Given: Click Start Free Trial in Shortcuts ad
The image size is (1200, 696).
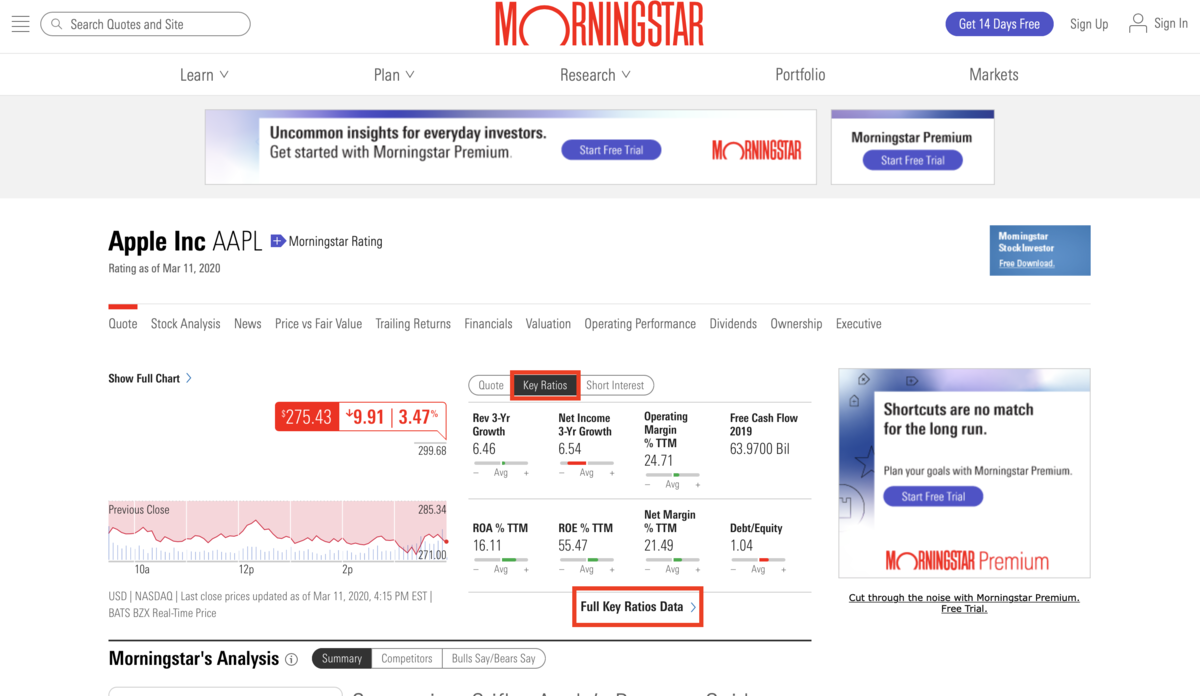Looking at the screenshot, I should click(x=933, y=496).
